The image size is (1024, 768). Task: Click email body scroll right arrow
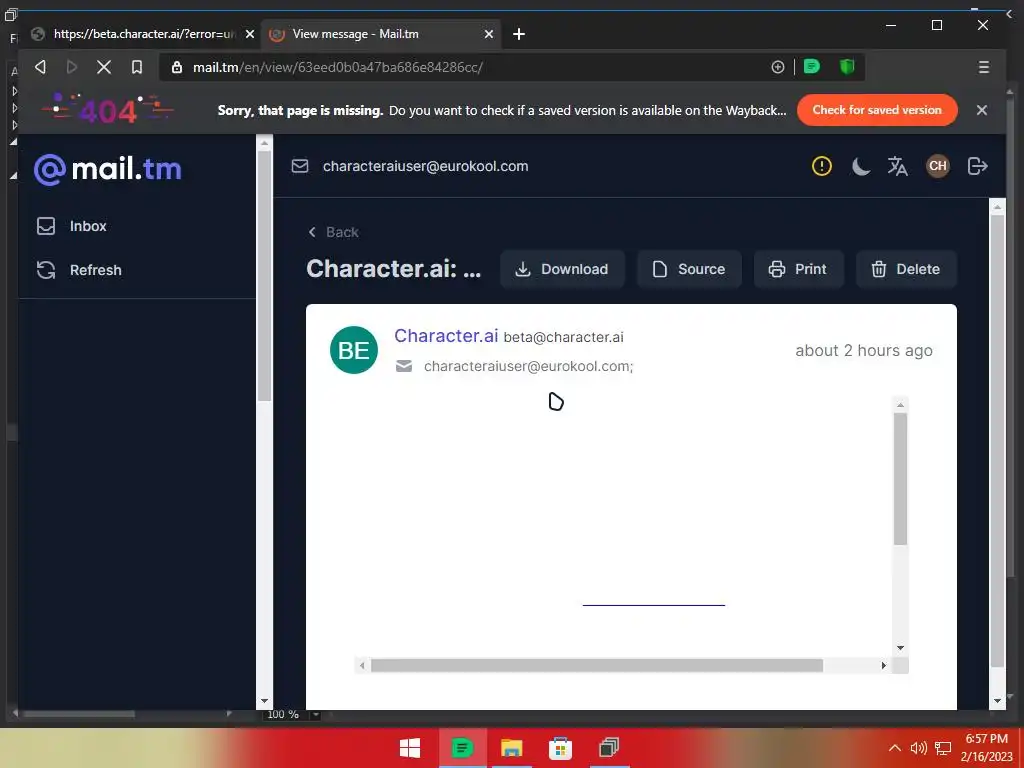pos(883,665)
